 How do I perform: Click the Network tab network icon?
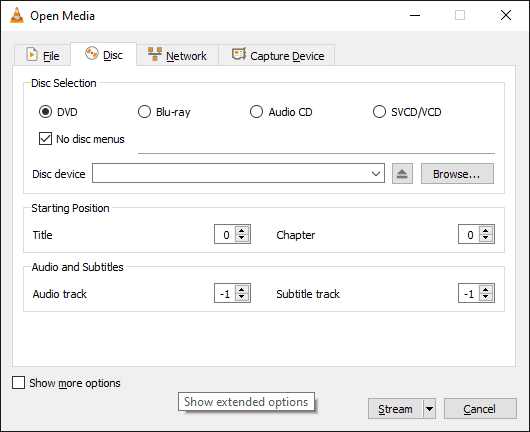click(x=155, y=54)
